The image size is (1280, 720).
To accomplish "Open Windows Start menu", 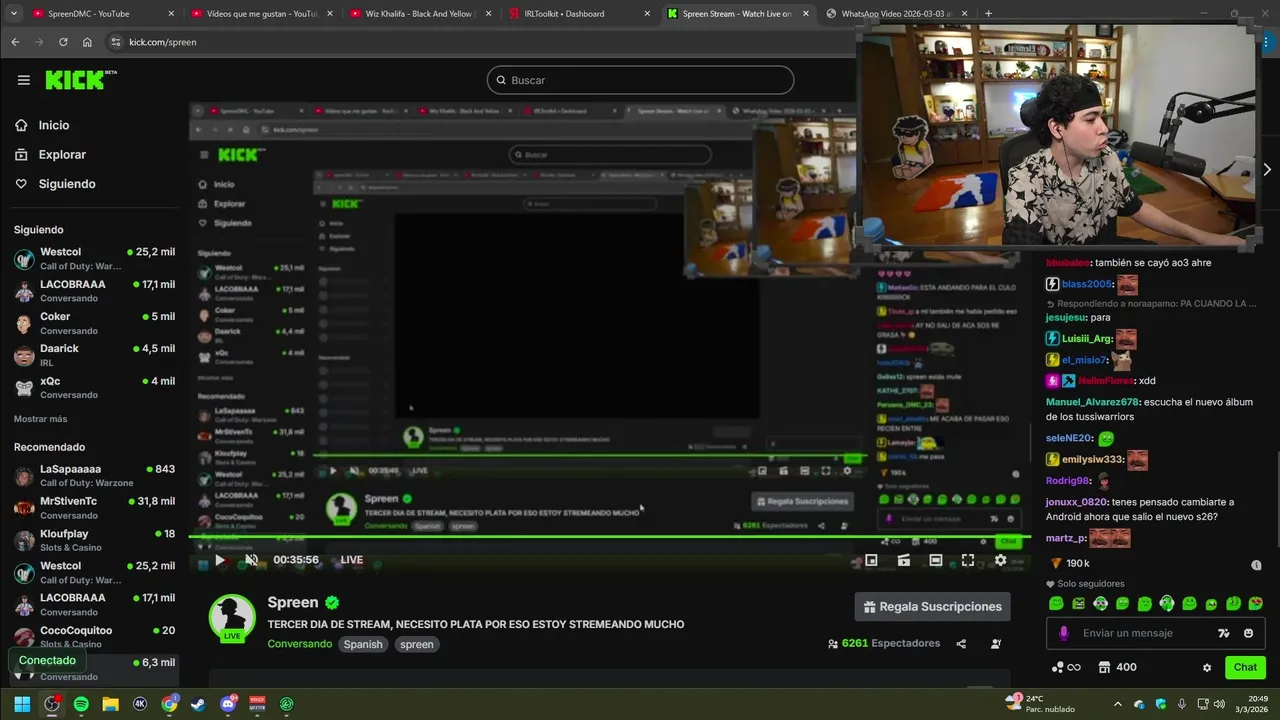I will point(22,704).
